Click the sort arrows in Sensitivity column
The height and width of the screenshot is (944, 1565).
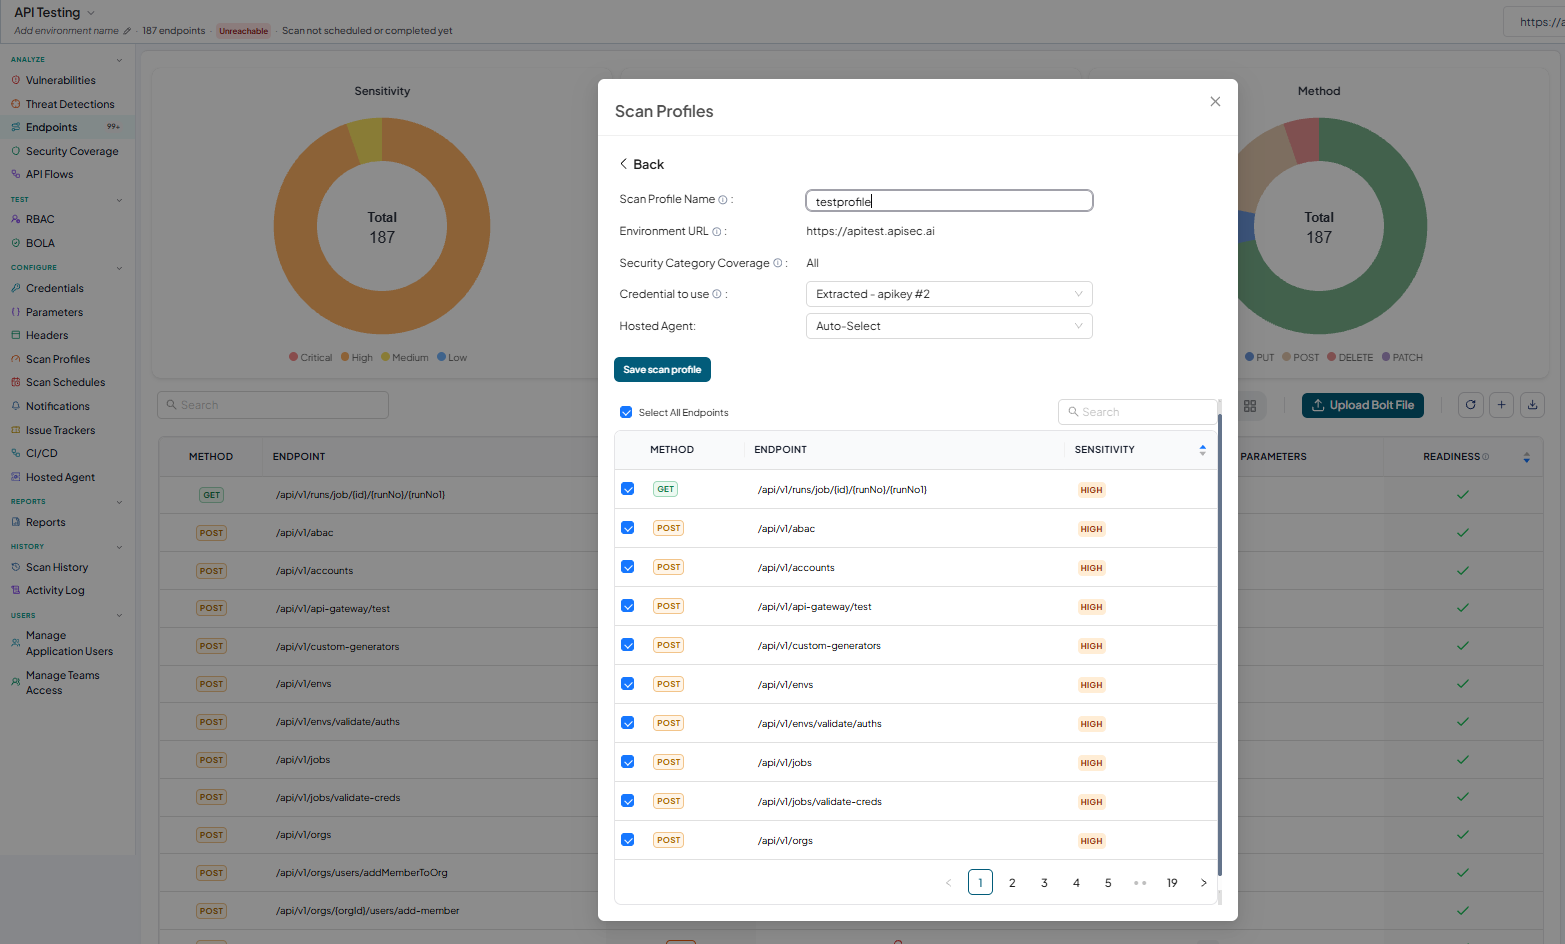(x=1202, y=450)
